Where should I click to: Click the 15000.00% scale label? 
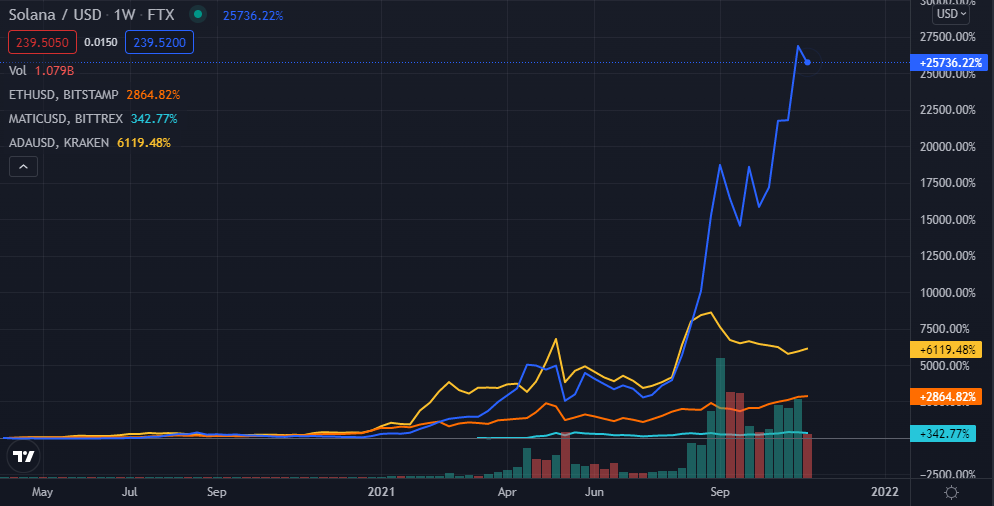pyautogui.click(x=948, y=219)
